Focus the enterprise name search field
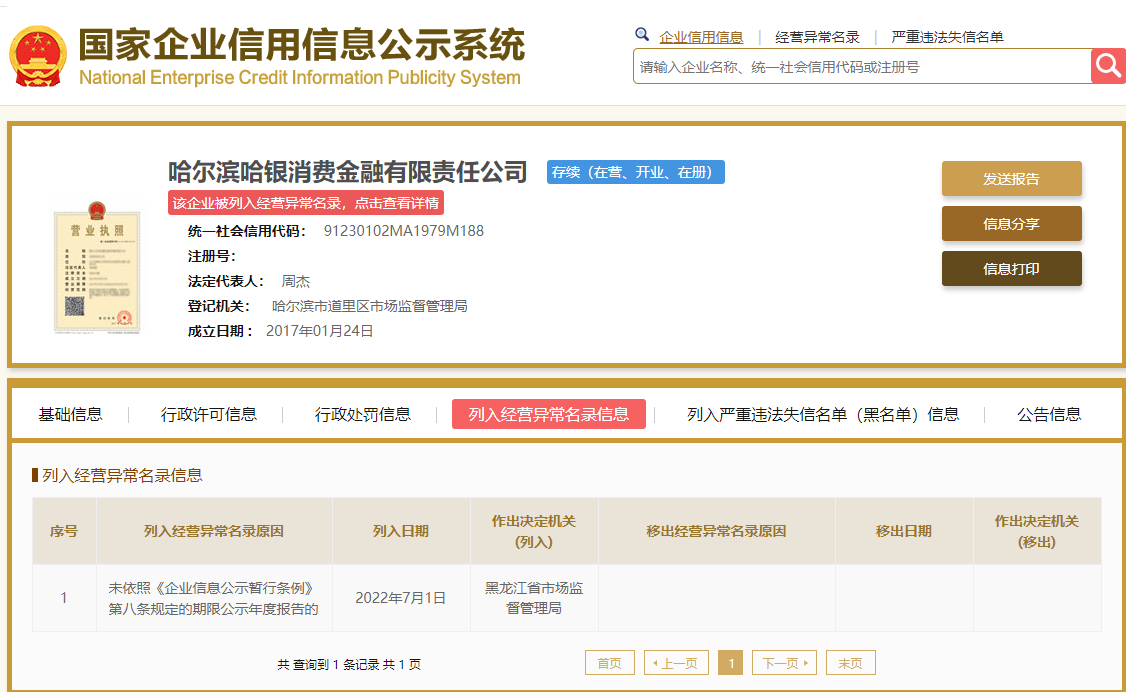 [862, 67]
